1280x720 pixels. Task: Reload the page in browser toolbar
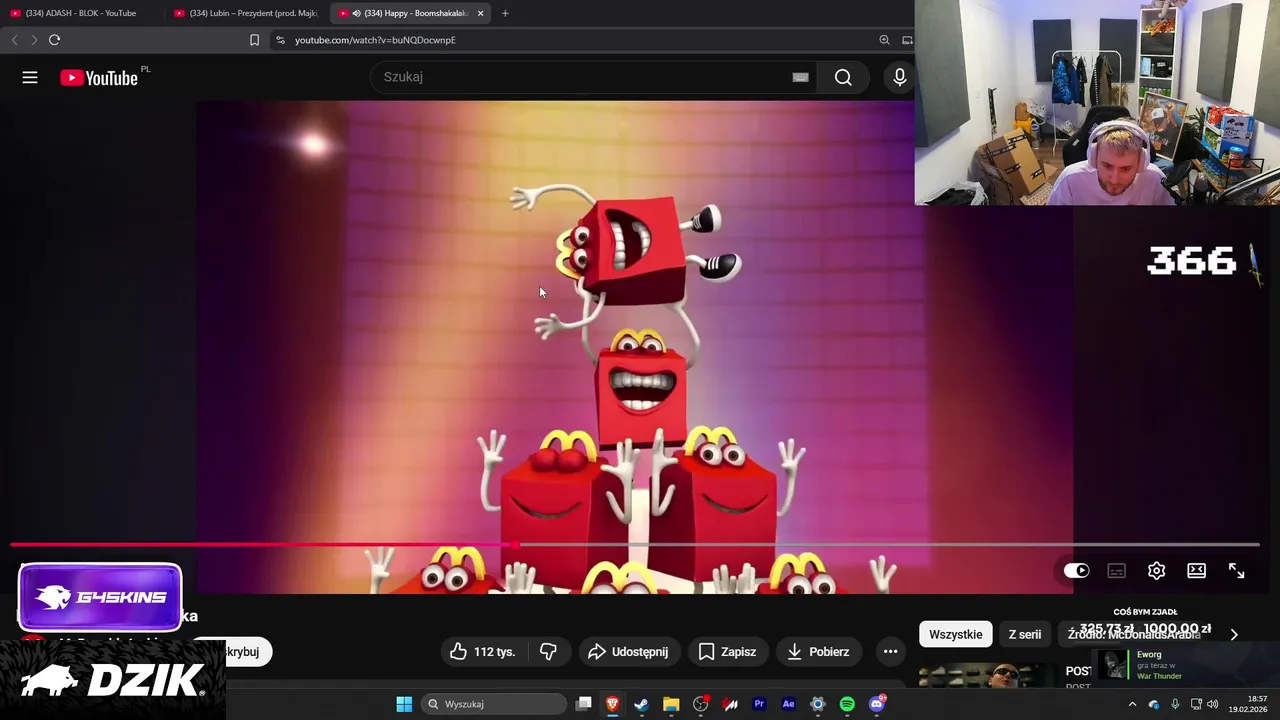pyautogui.click(x=54, y=40)
